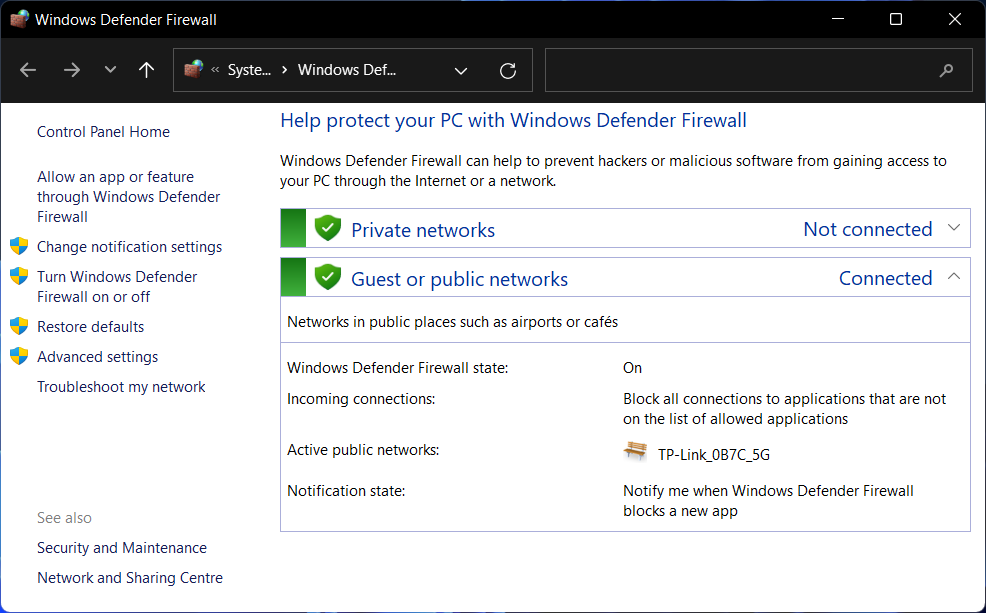986x613 pixels.
Task: Open Change notification settings
Action: pos(130,246)
